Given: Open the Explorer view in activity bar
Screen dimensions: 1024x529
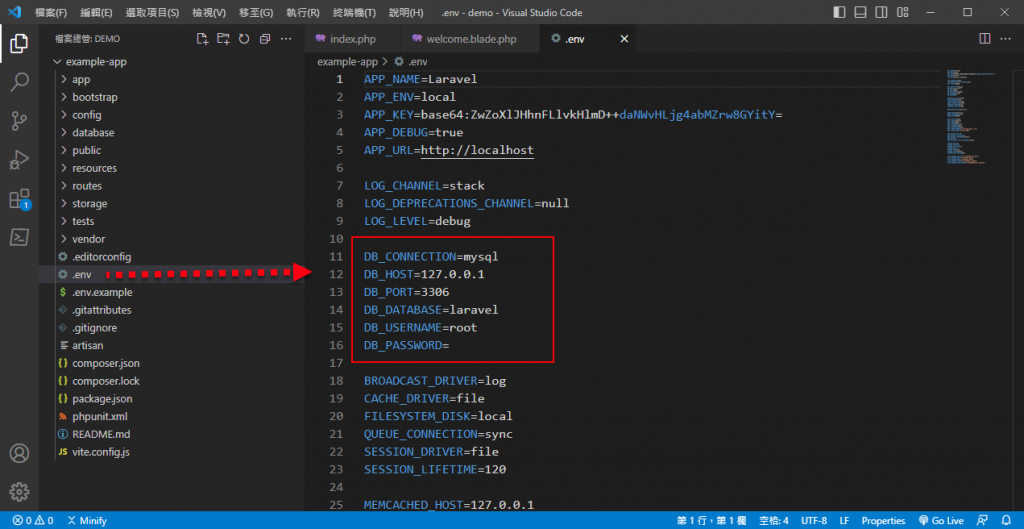Looking at the screenshot, I should 19,44.
